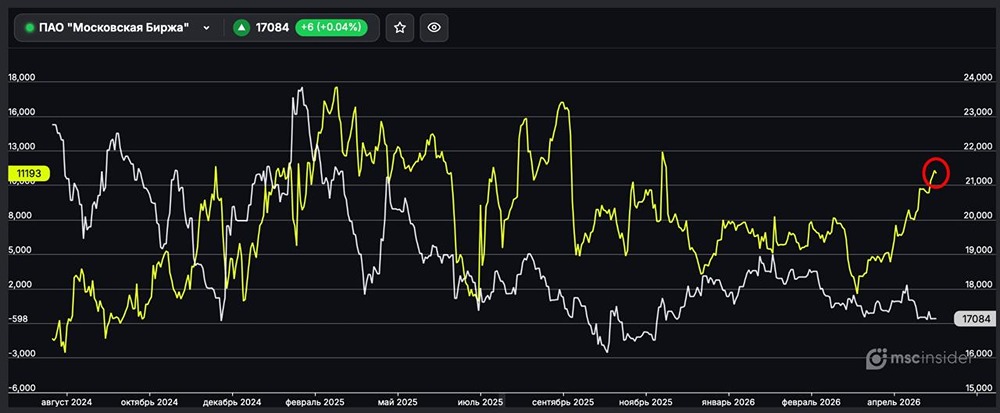1000x413 pixels.
Task: Click the апрель 2026 date label
Action: (x=893, y=403)
